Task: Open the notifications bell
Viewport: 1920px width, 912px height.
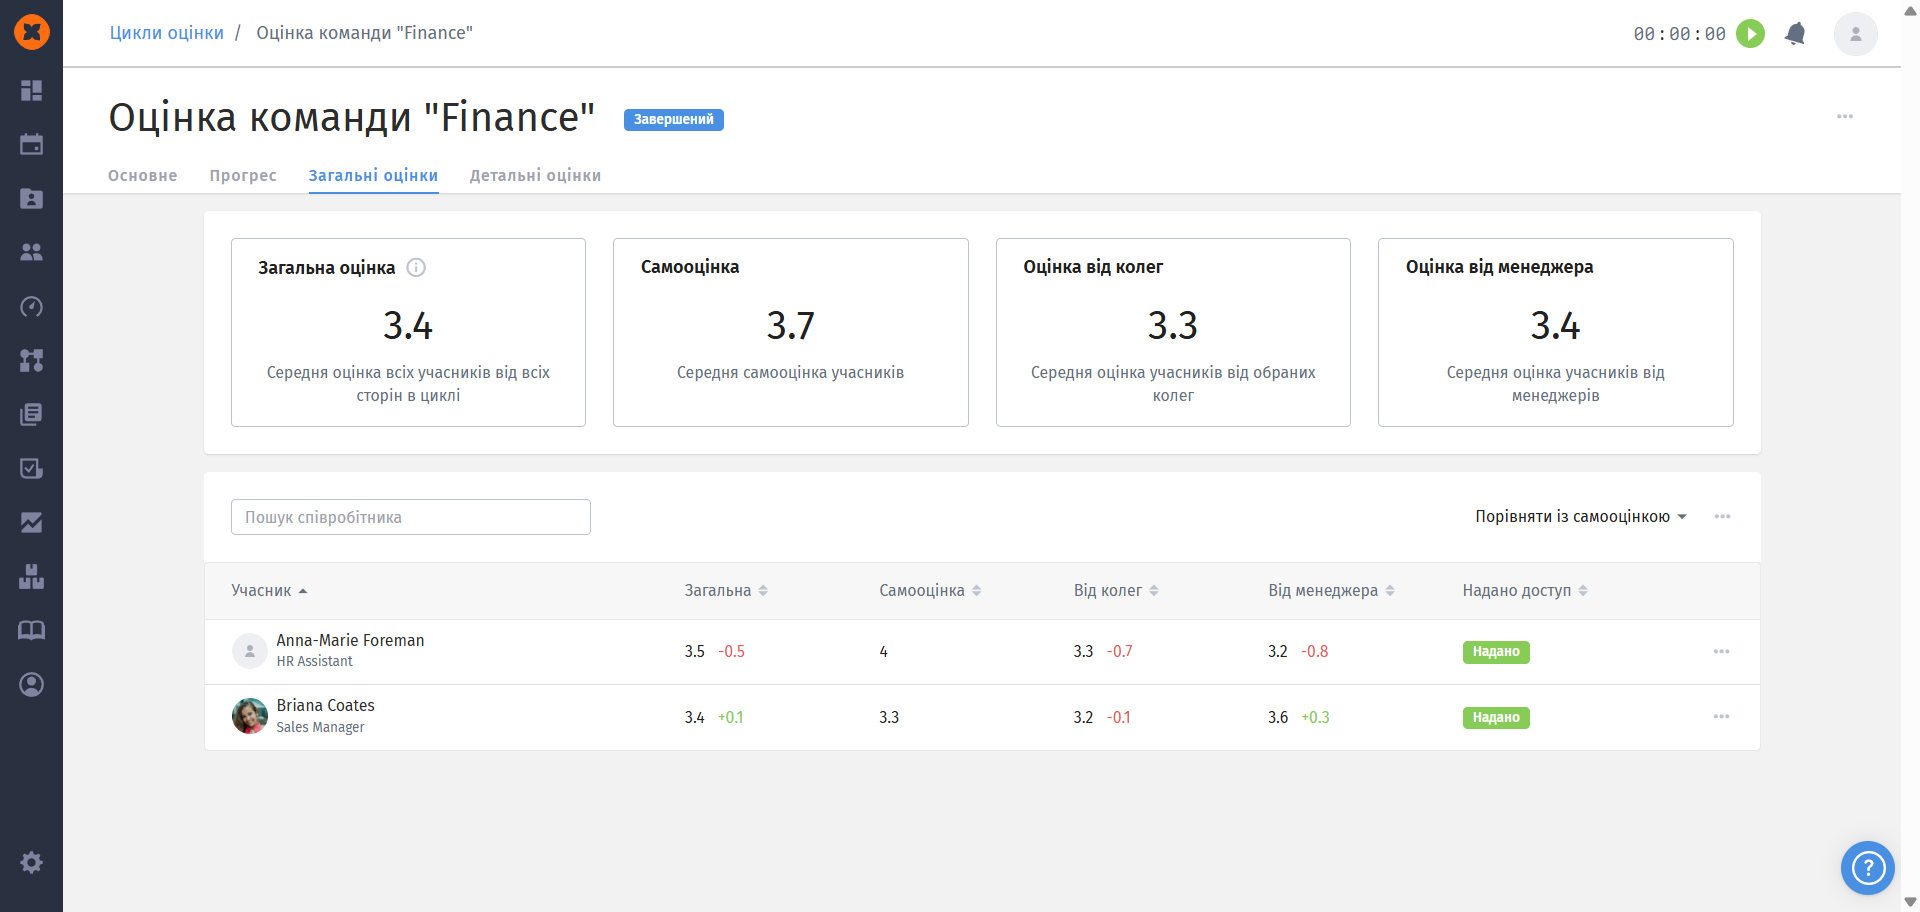Action: pos(1795,34)
